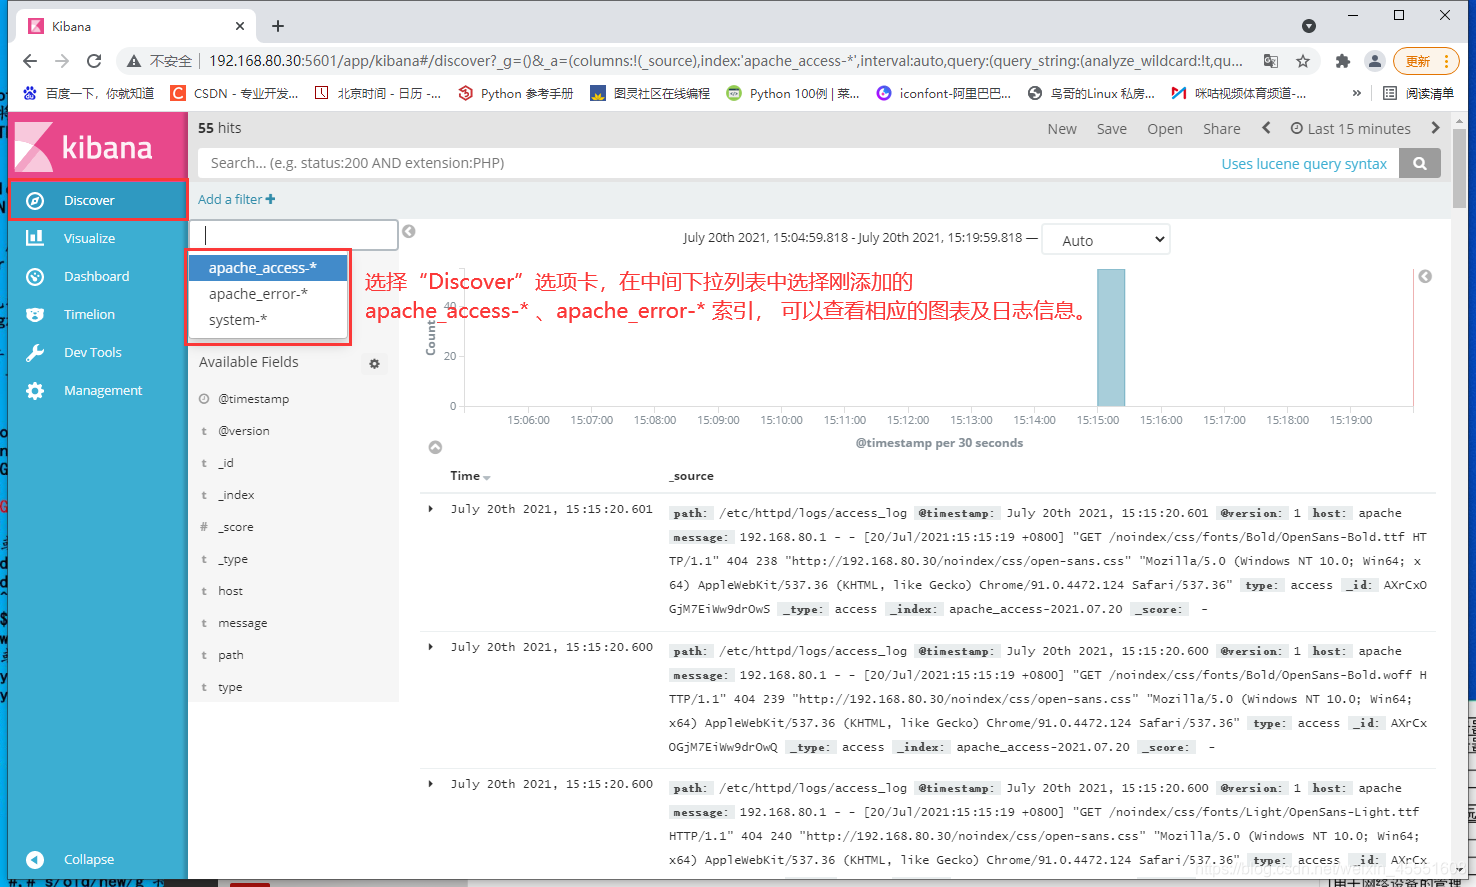Screen dimensions: 1476x887
Task: Open a saved search
Action: (1165, 129)
